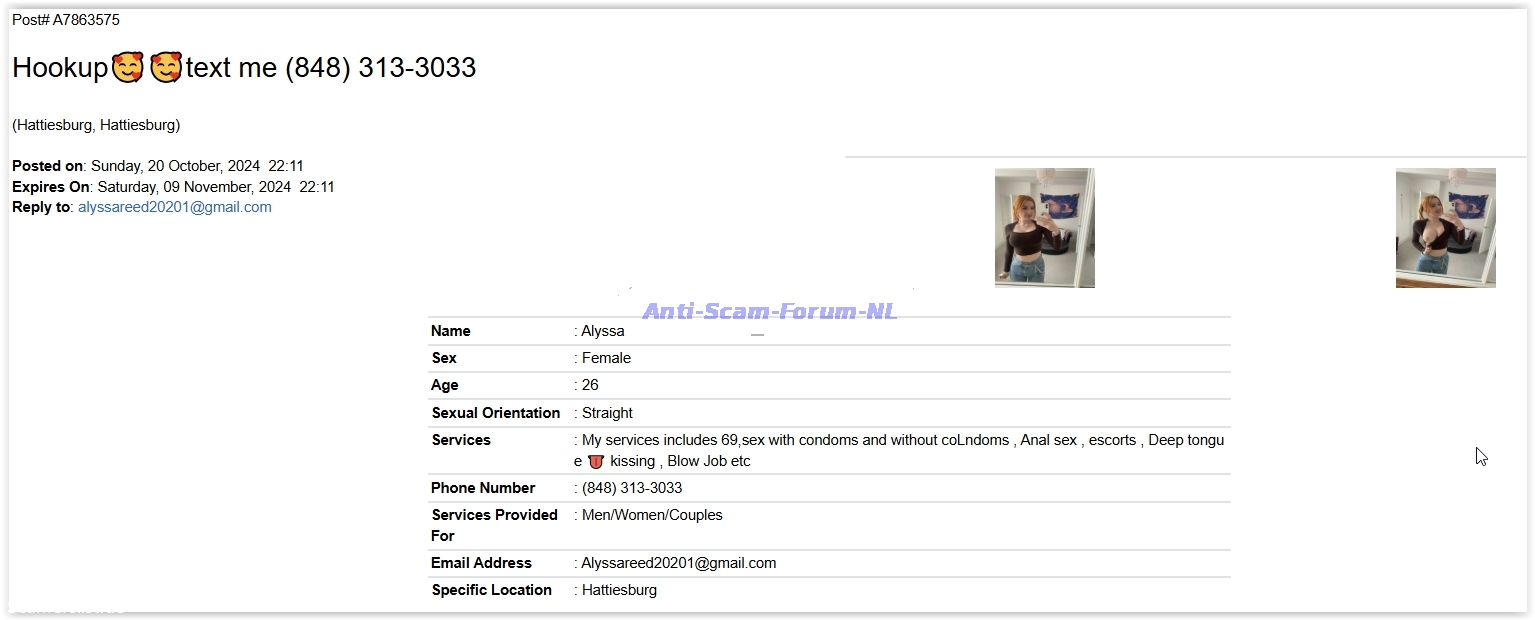Click the Specific Location value Hattiesburg
Viewport: 1535px width, 620px height.
click(619, 590)
